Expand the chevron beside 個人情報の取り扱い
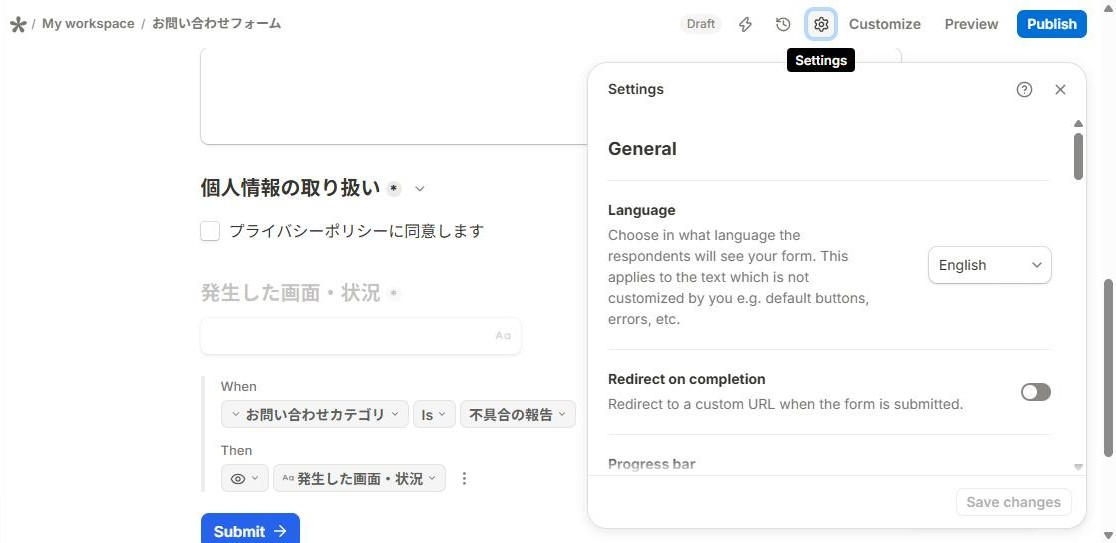The height and width of the screenshot is (543, 1116). pyautogui.click(x=419, y=189)
